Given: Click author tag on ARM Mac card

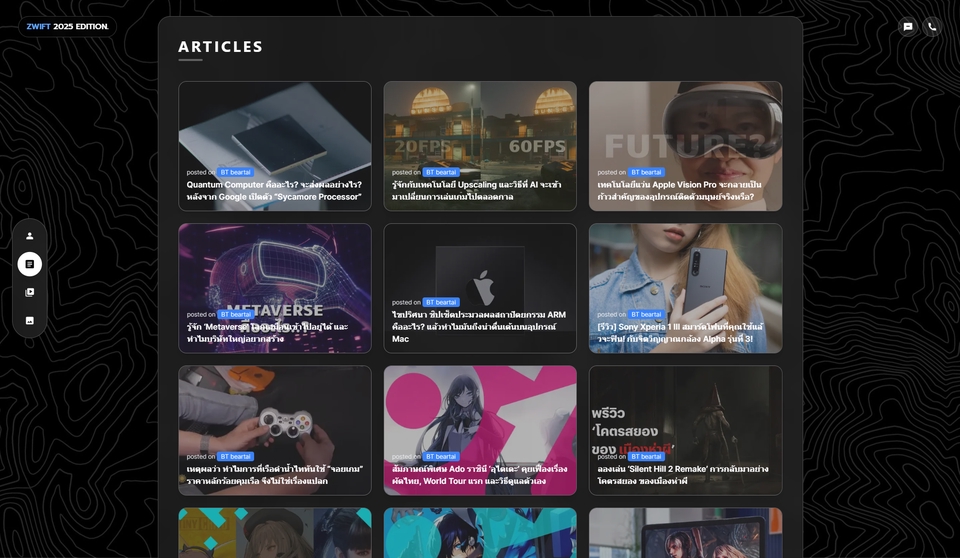Looking at the screenshot, I should (441, 302).
